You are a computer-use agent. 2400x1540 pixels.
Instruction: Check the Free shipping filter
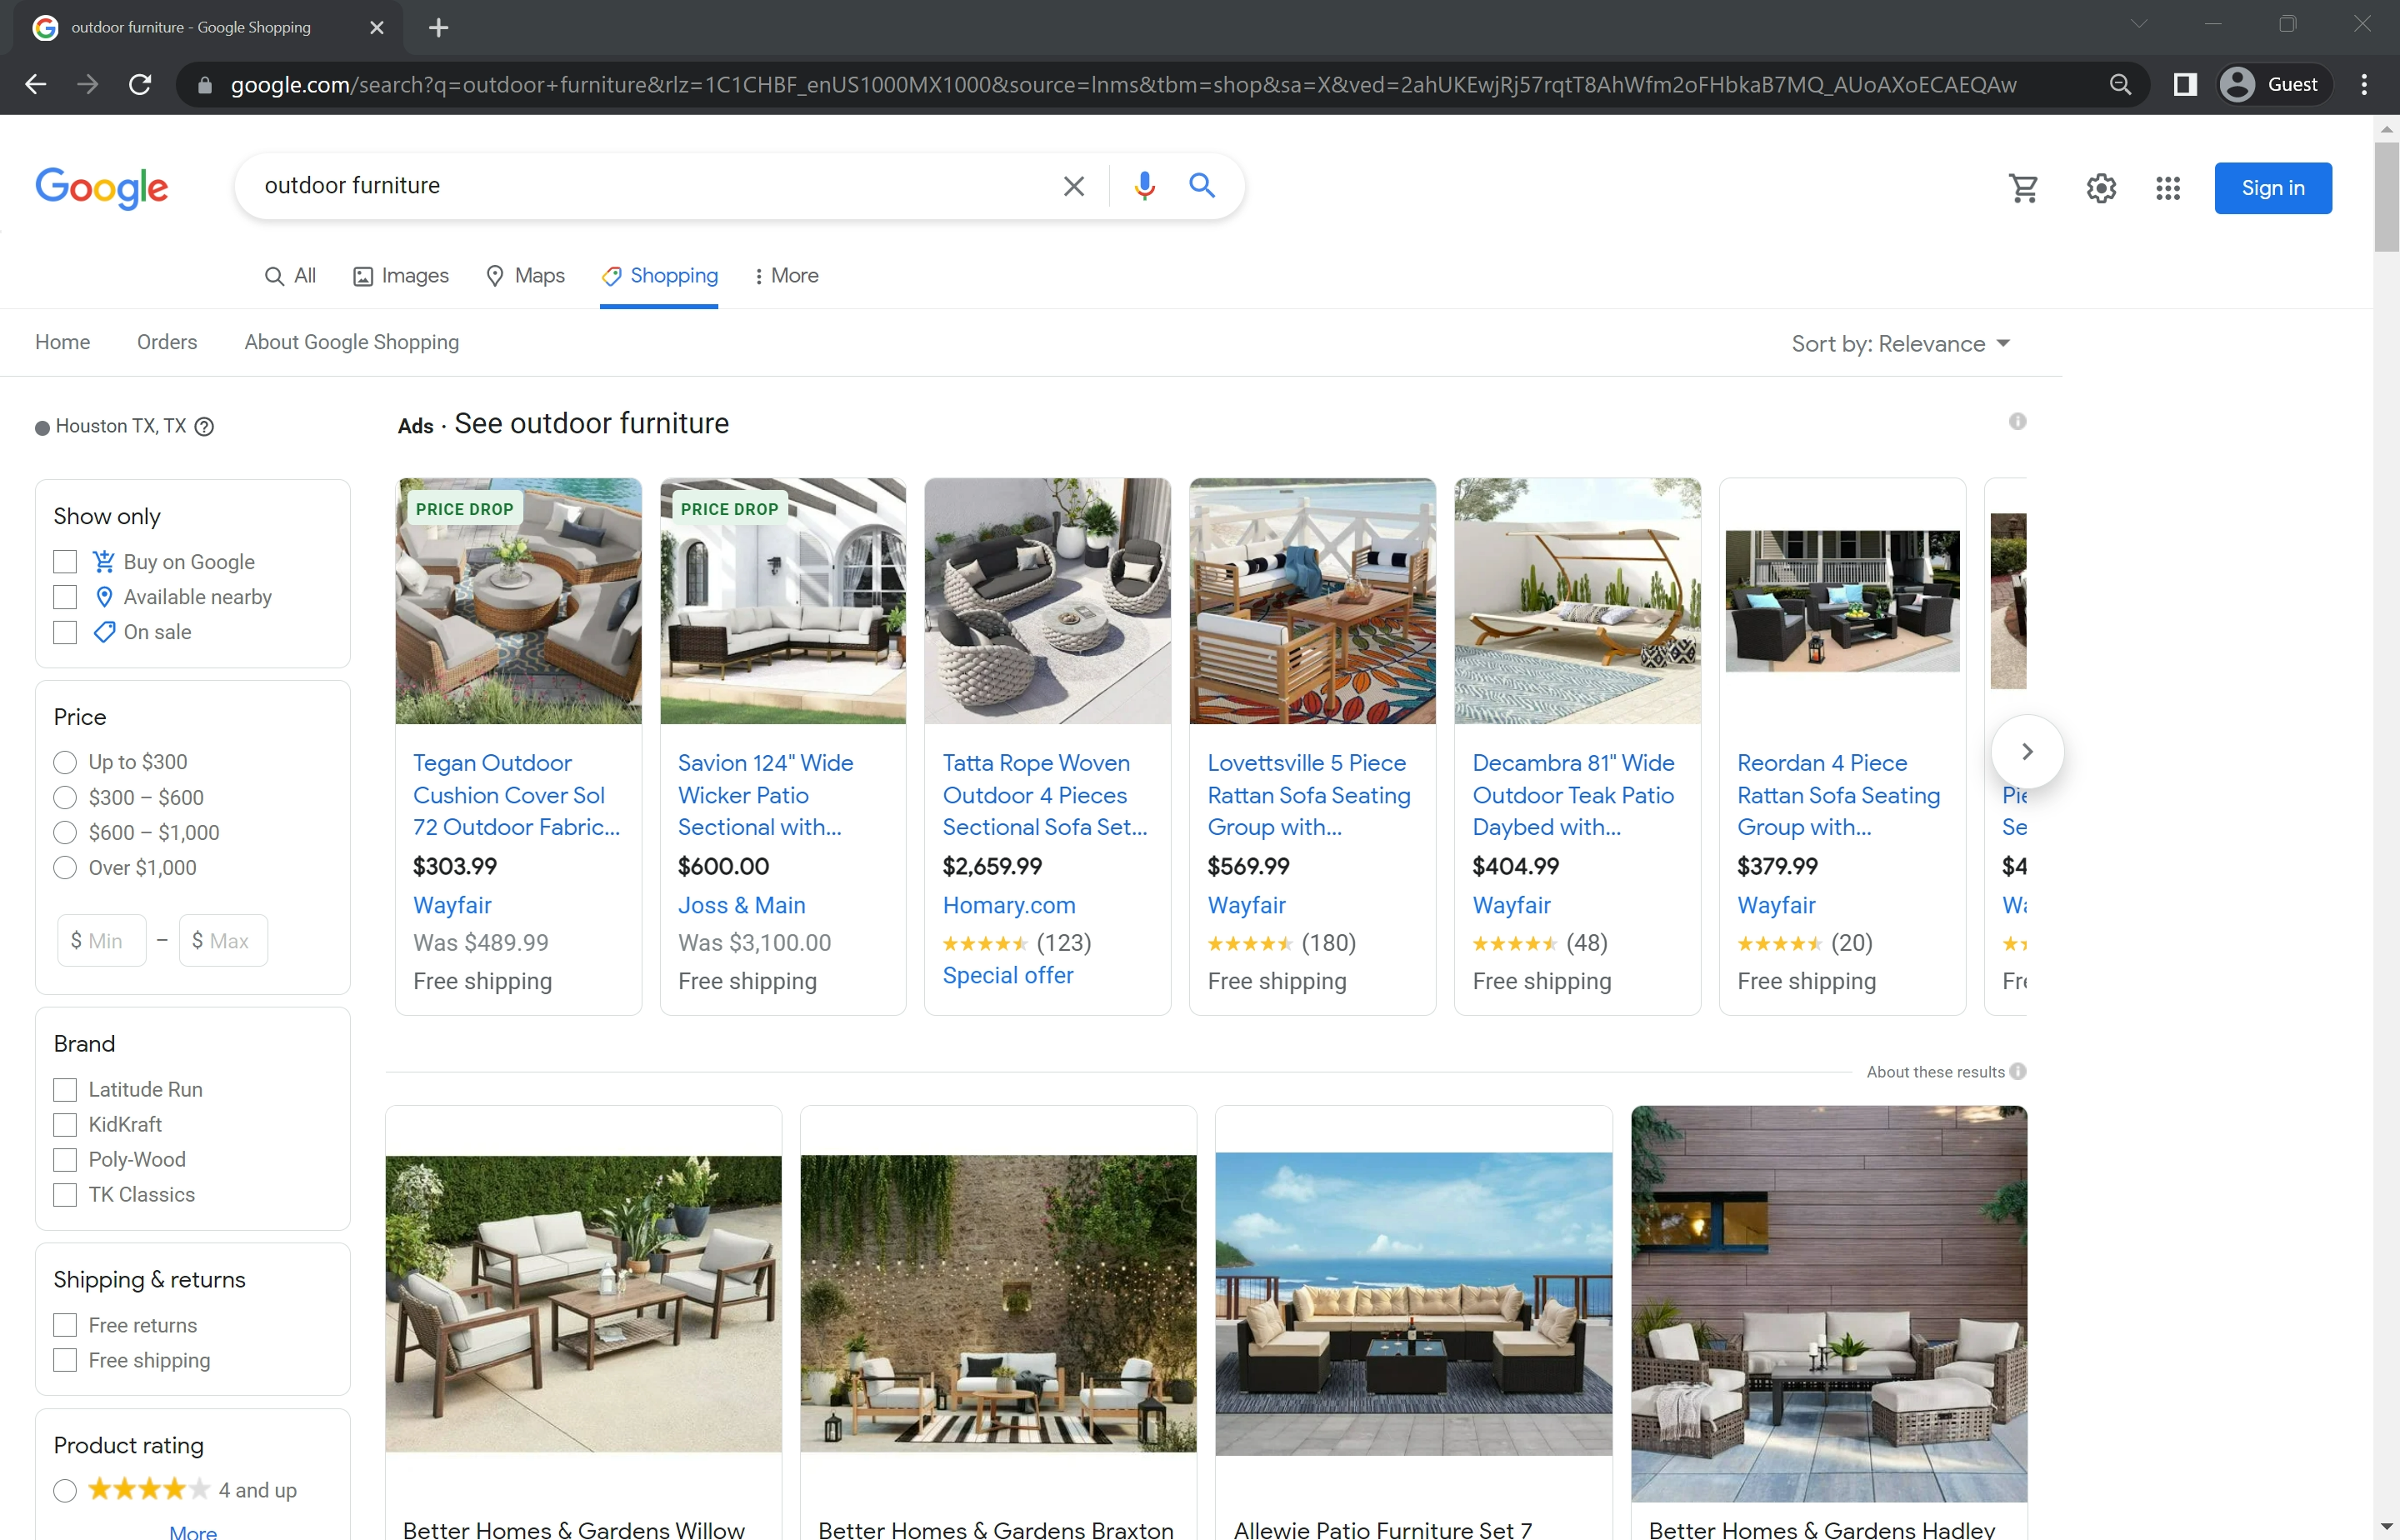tap(65, 1360)
